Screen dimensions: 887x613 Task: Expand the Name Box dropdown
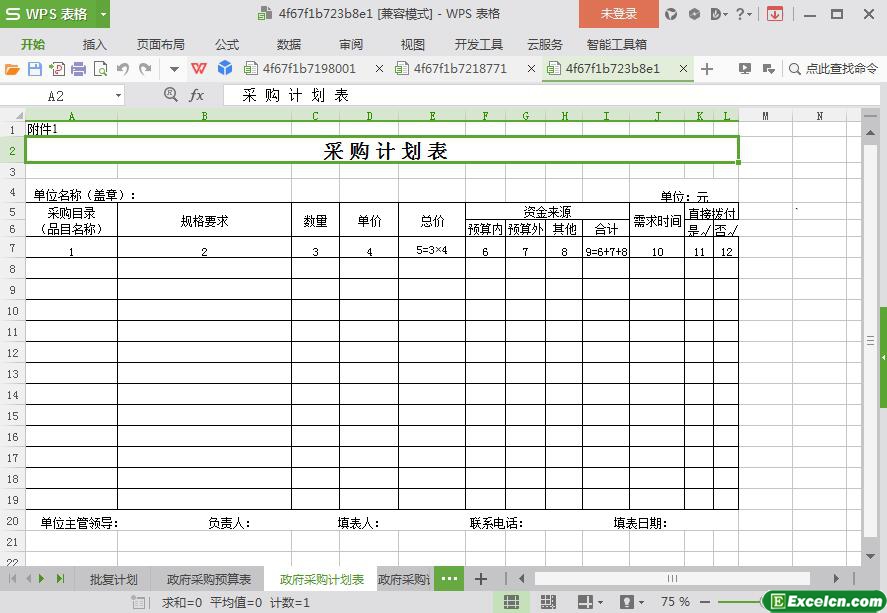click(118, 96)
